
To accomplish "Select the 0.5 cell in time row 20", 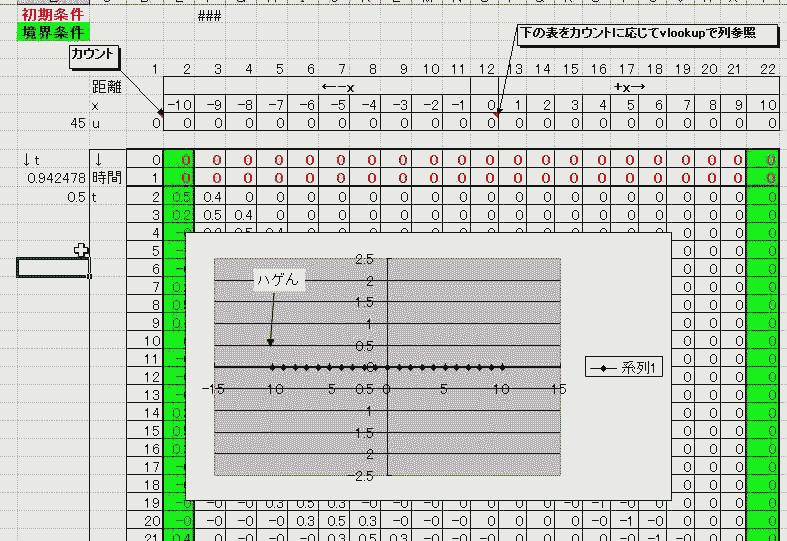I will pos(334,521).
